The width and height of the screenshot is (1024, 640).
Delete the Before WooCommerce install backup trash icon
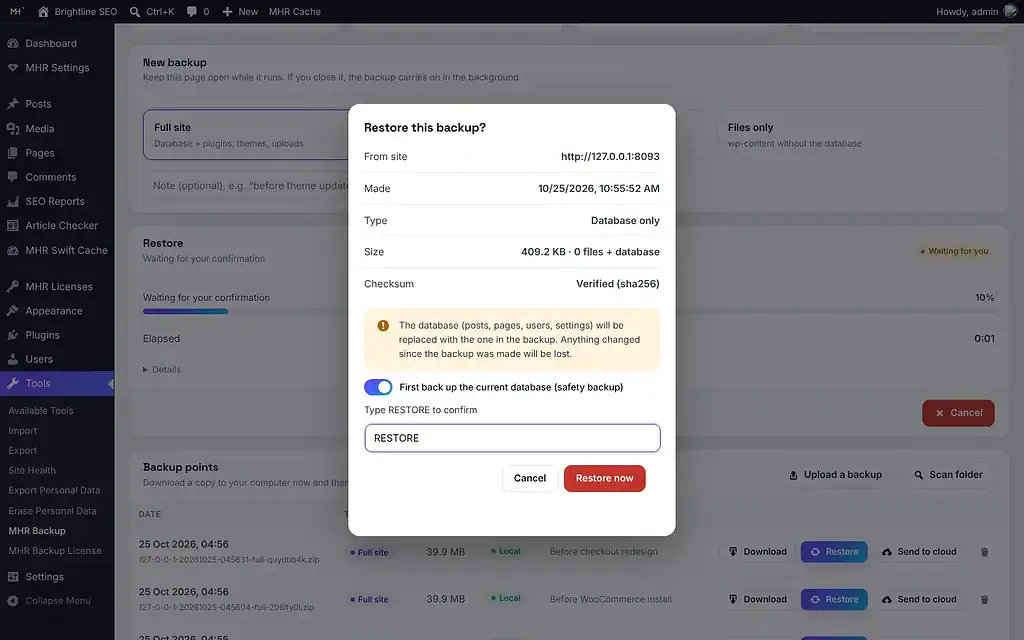tap(984, 600)
